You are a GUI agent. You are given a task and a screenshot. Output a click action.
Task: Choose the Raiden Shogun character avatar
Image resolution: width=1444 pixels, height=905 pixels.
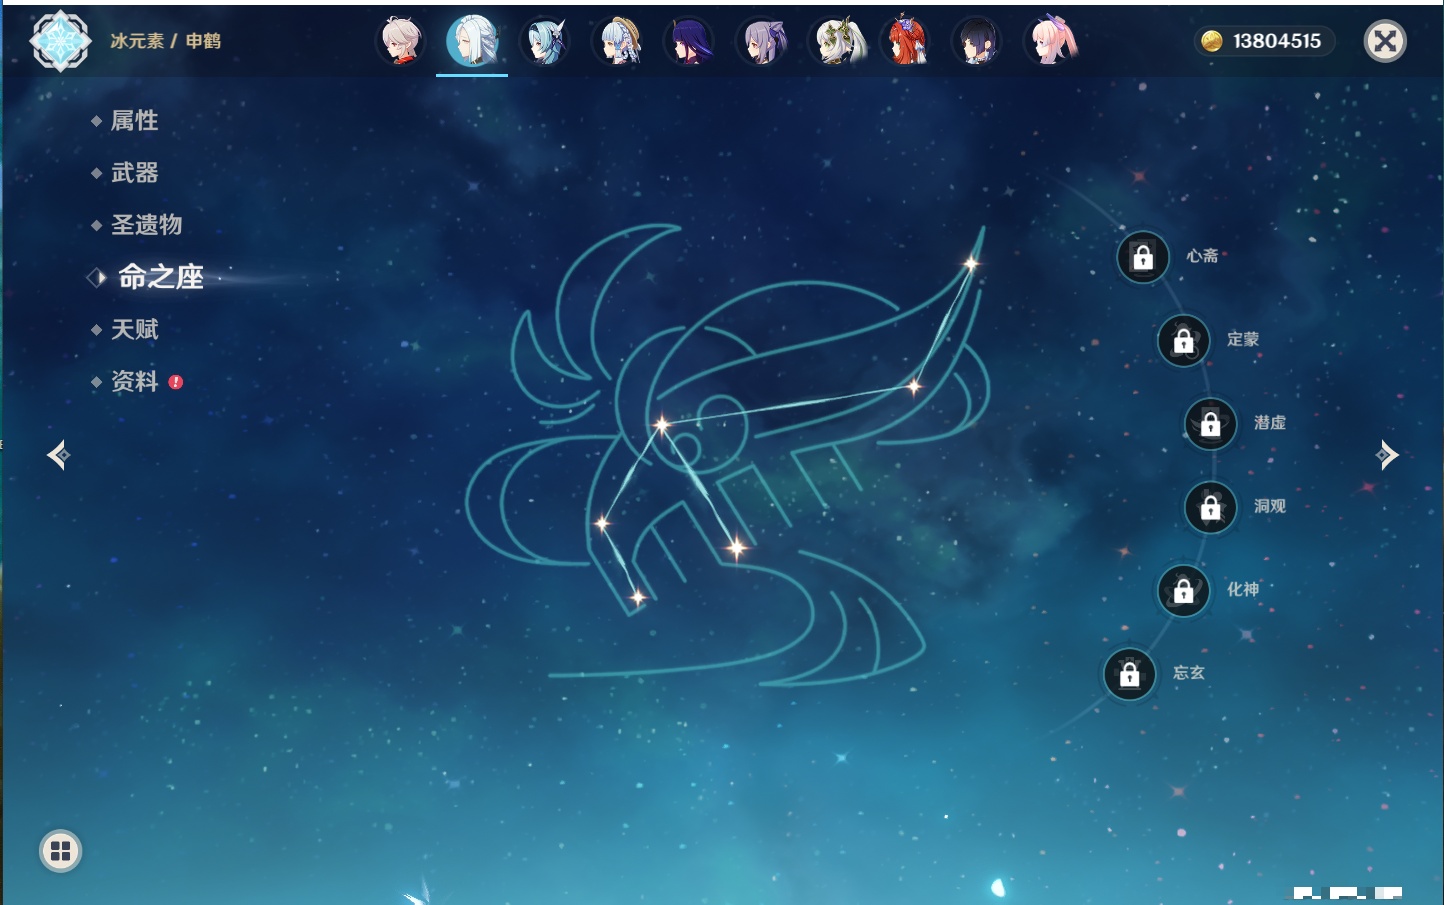[x=690, y=42]
